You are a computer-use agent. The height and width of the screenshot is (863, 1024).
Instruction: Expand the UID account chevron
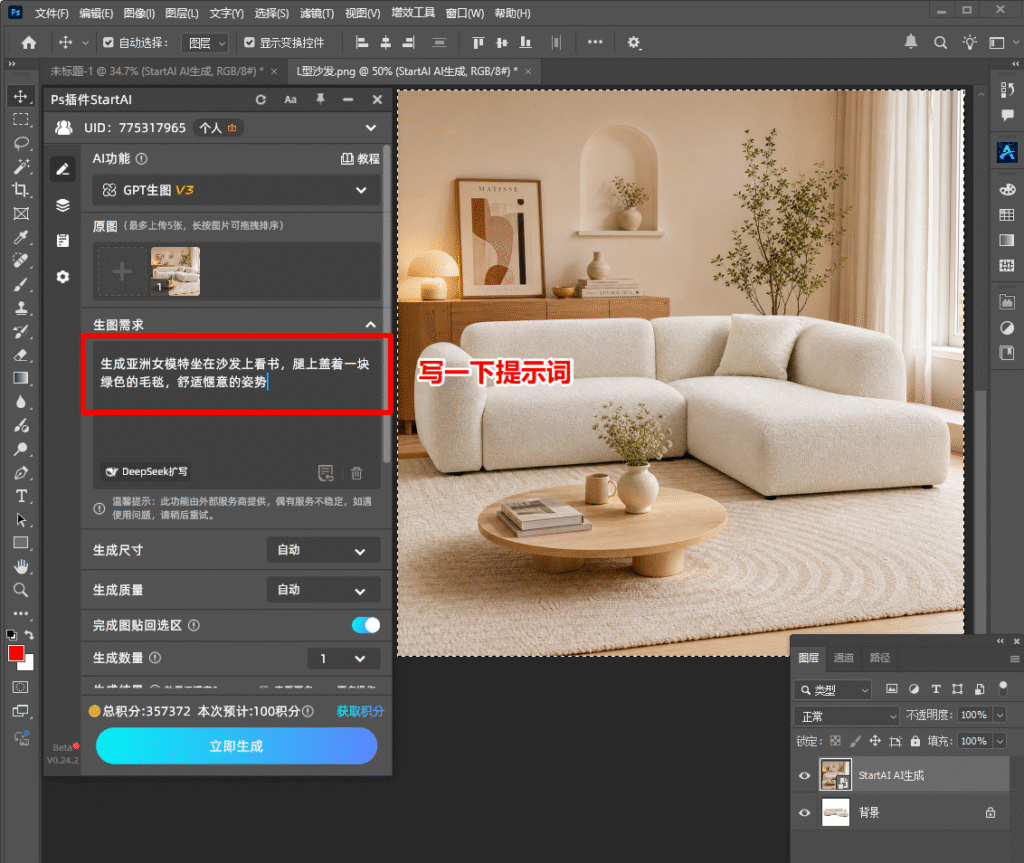pos(371,128)
